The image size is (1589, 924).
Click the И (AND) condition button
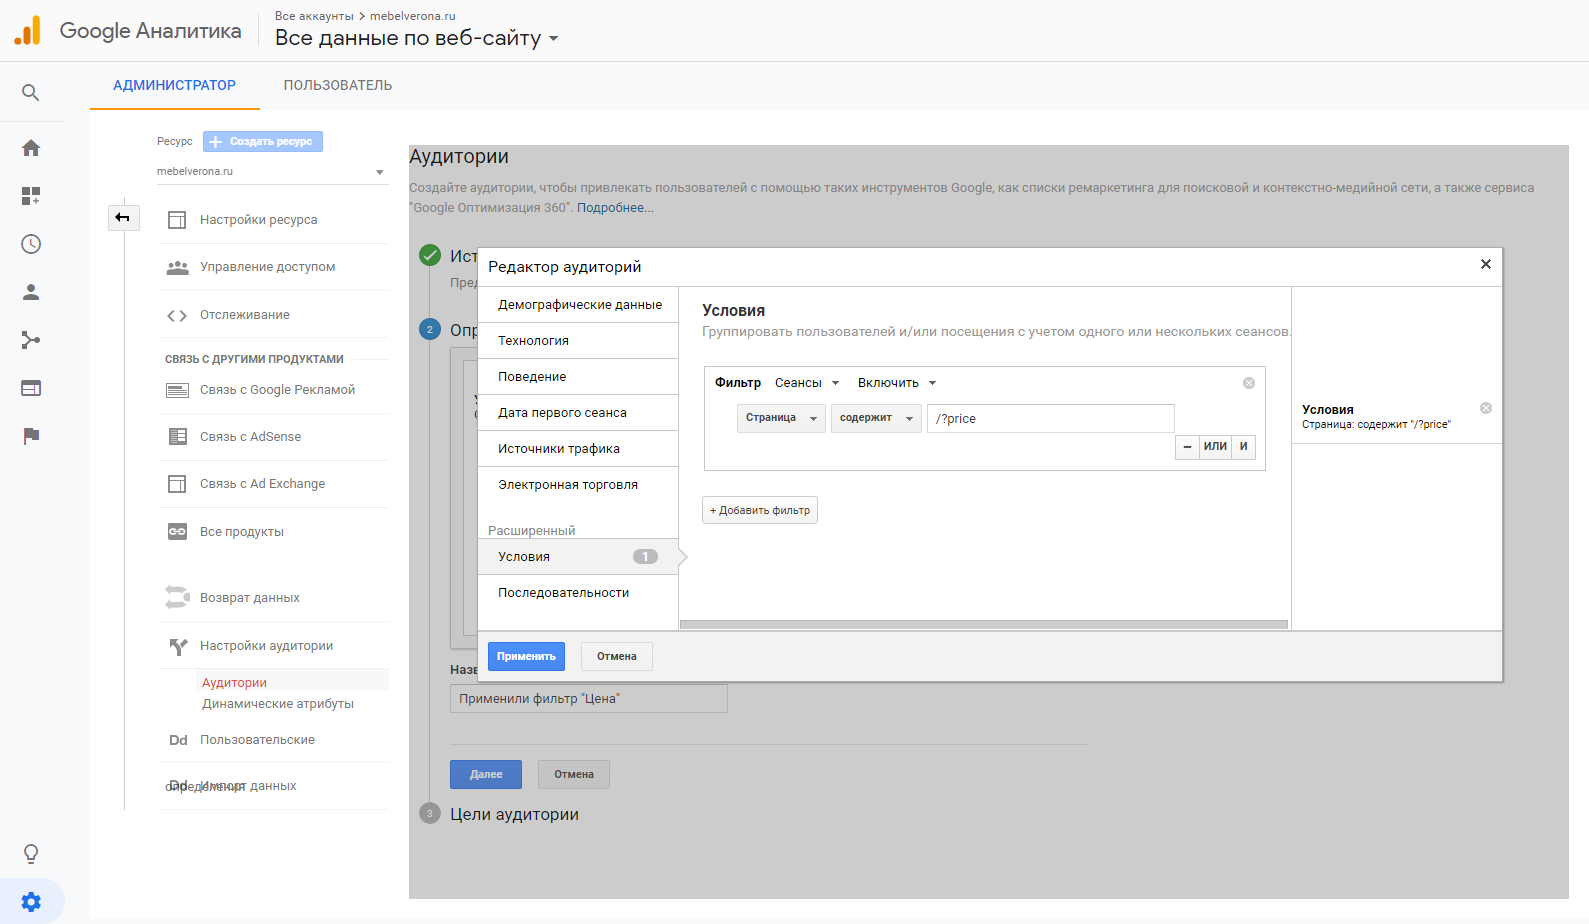tap(1243, 447)
